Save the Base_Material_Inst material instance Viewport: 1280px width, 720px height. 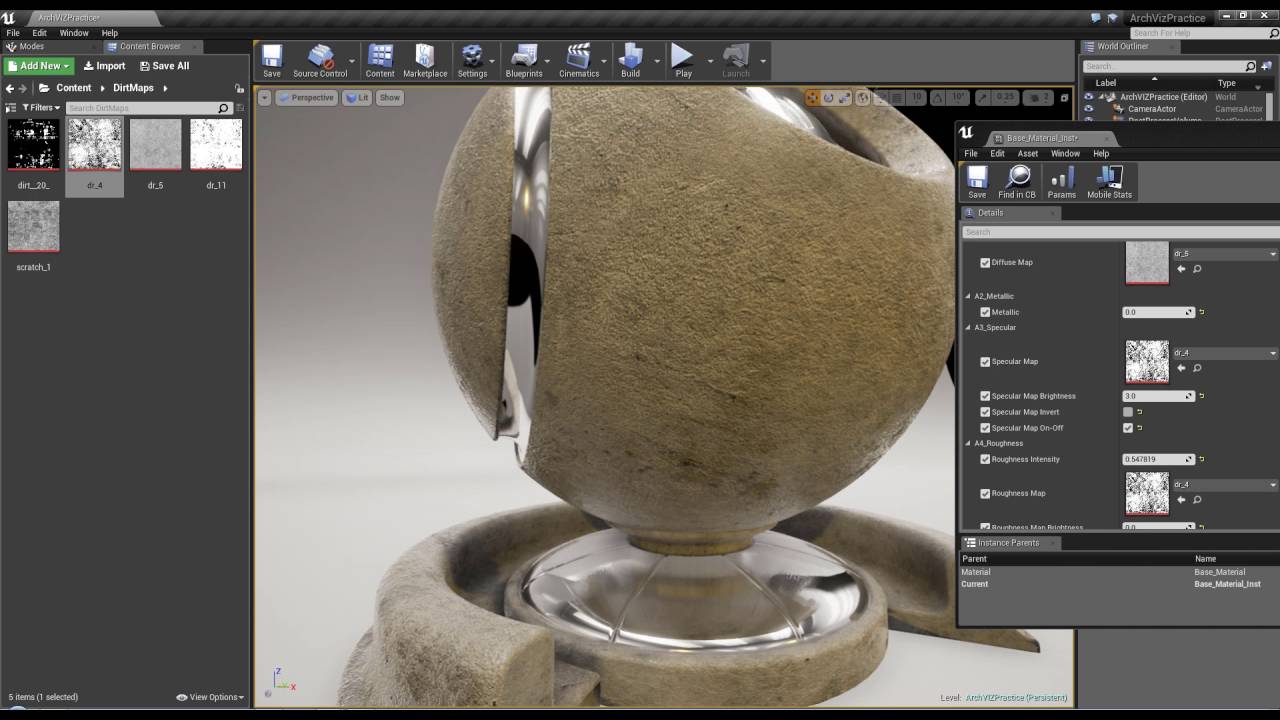[x=977, y=182]
